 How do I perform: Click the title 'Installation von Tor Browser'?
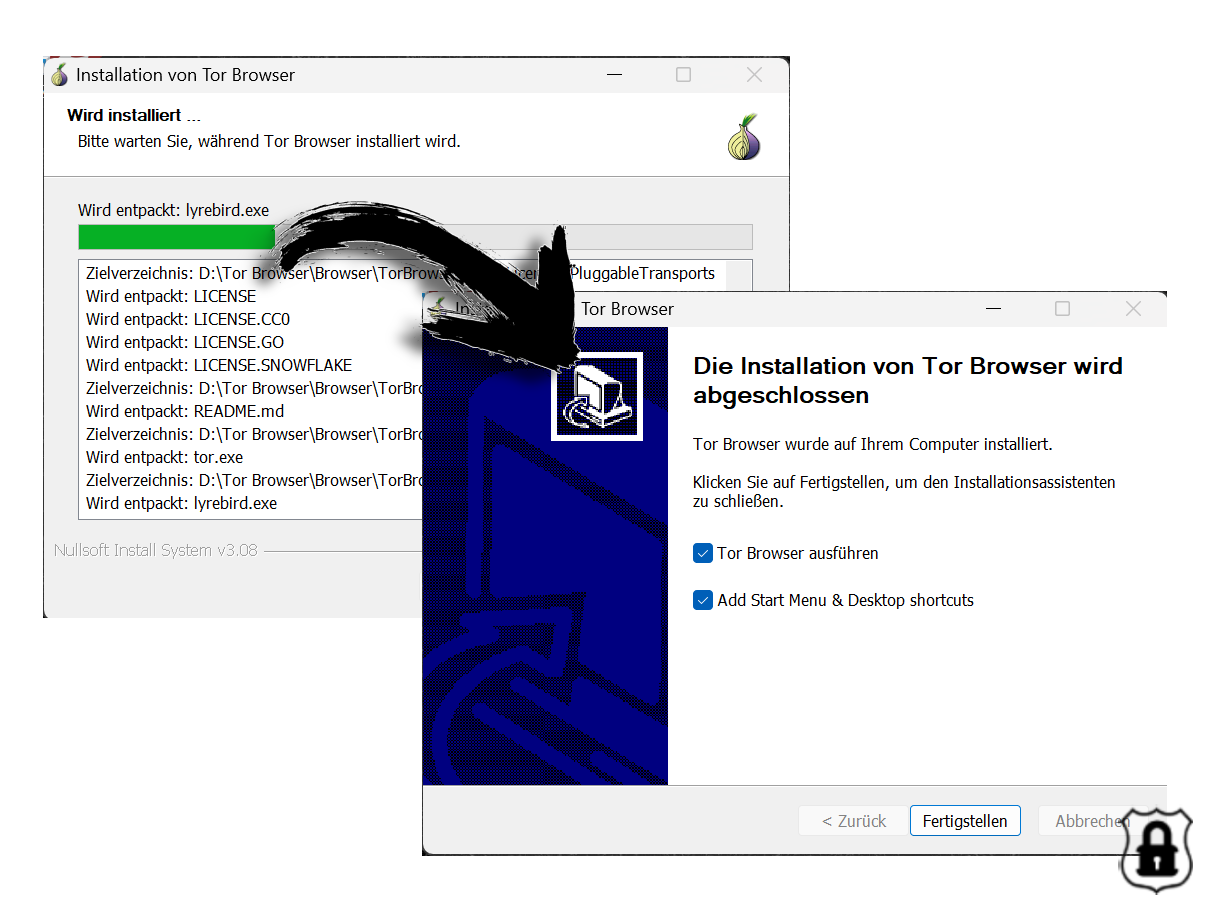(186, 75)
